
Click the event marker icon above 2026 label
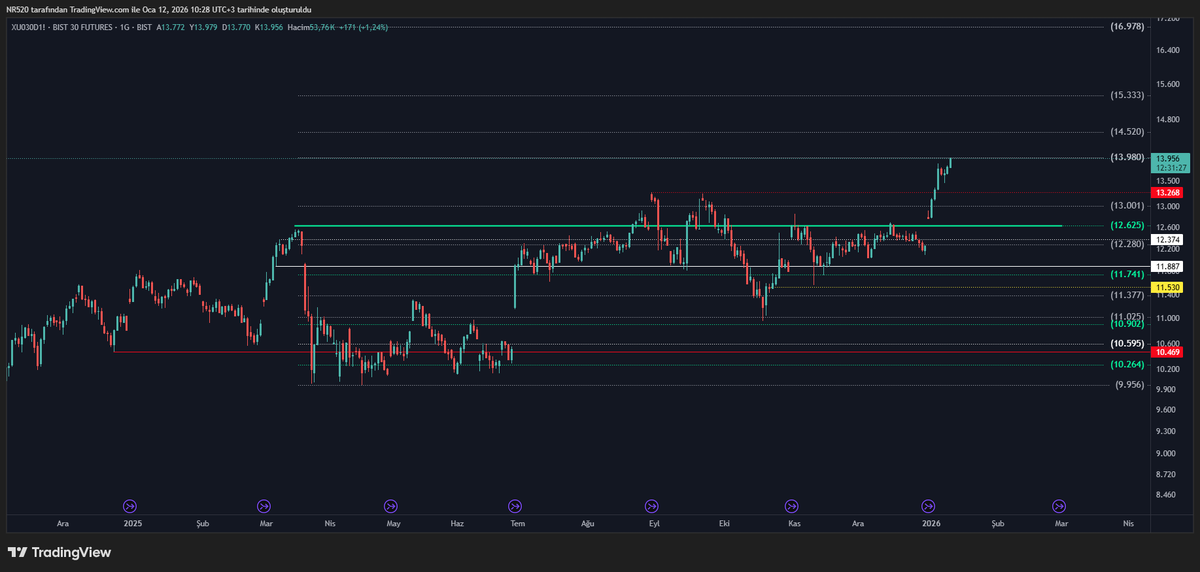click(928, 506)
